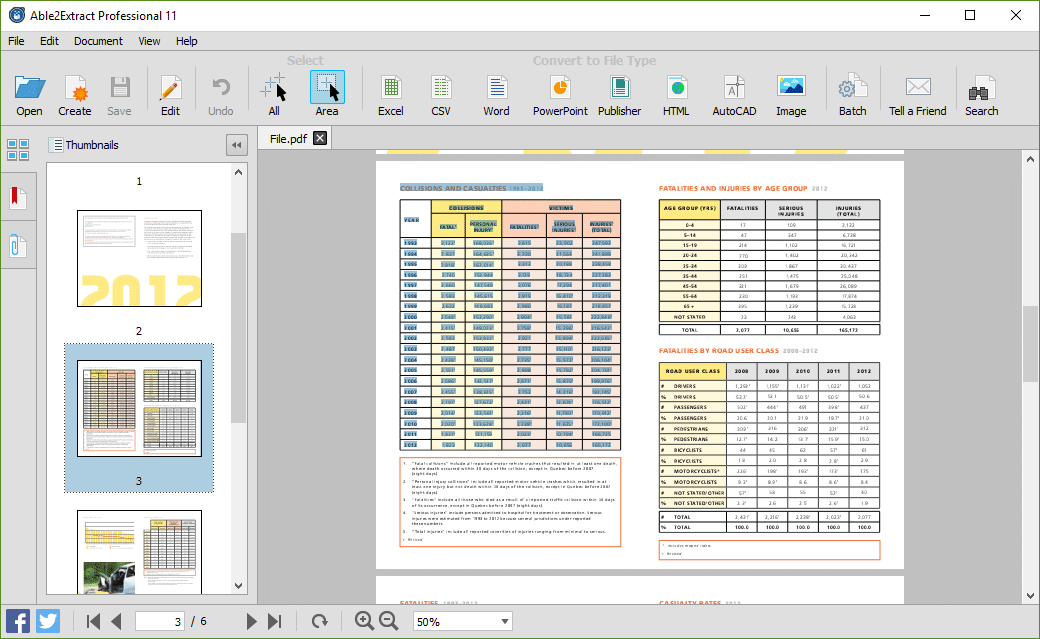Toggle the Select All mode
The height and width of the screenshot is (639, 1040).
(x=274, y=95)
